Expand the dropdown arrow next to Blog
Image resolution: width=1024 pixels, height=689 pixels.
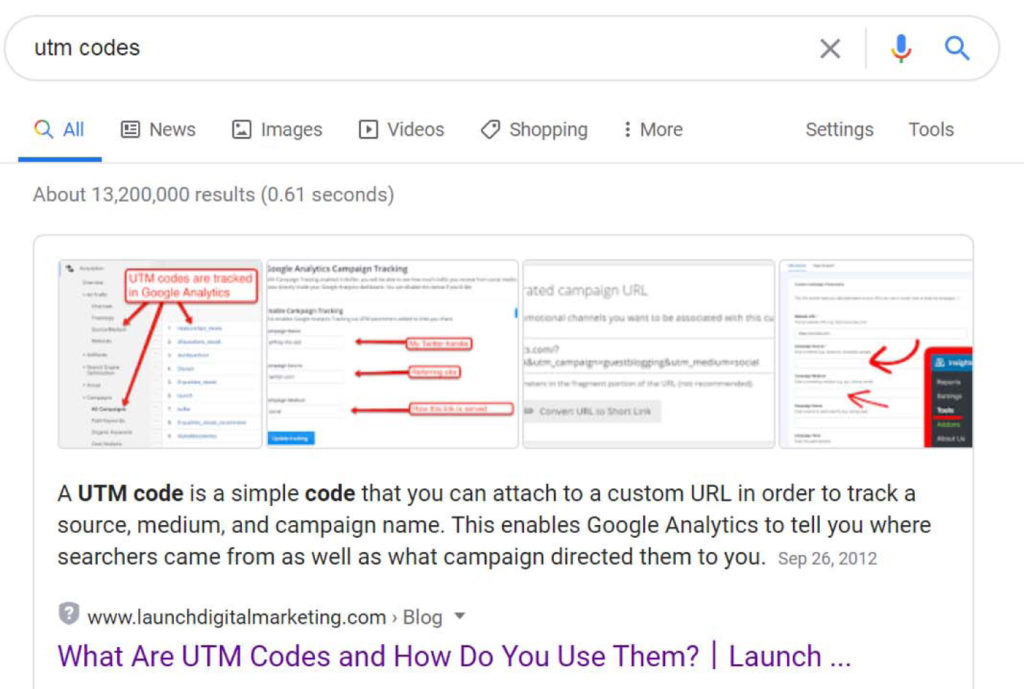[x=460, y=616]
